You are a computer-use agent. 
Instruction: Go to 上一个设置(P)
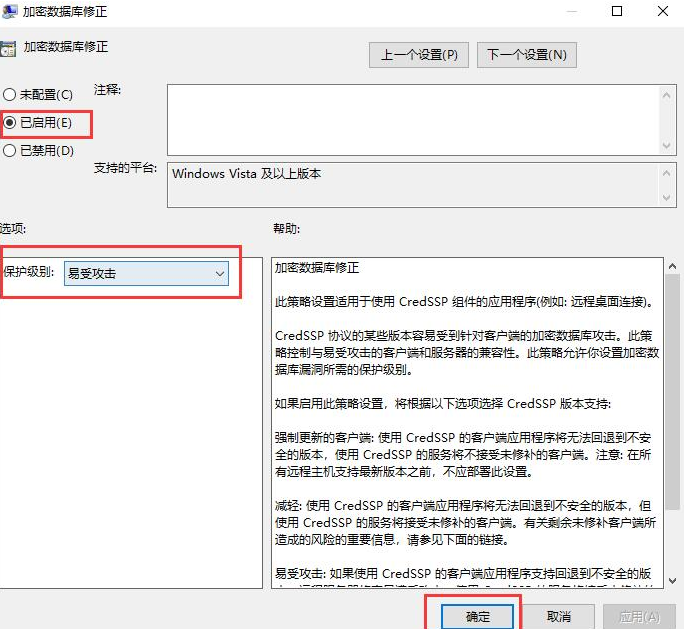(419, 54)
